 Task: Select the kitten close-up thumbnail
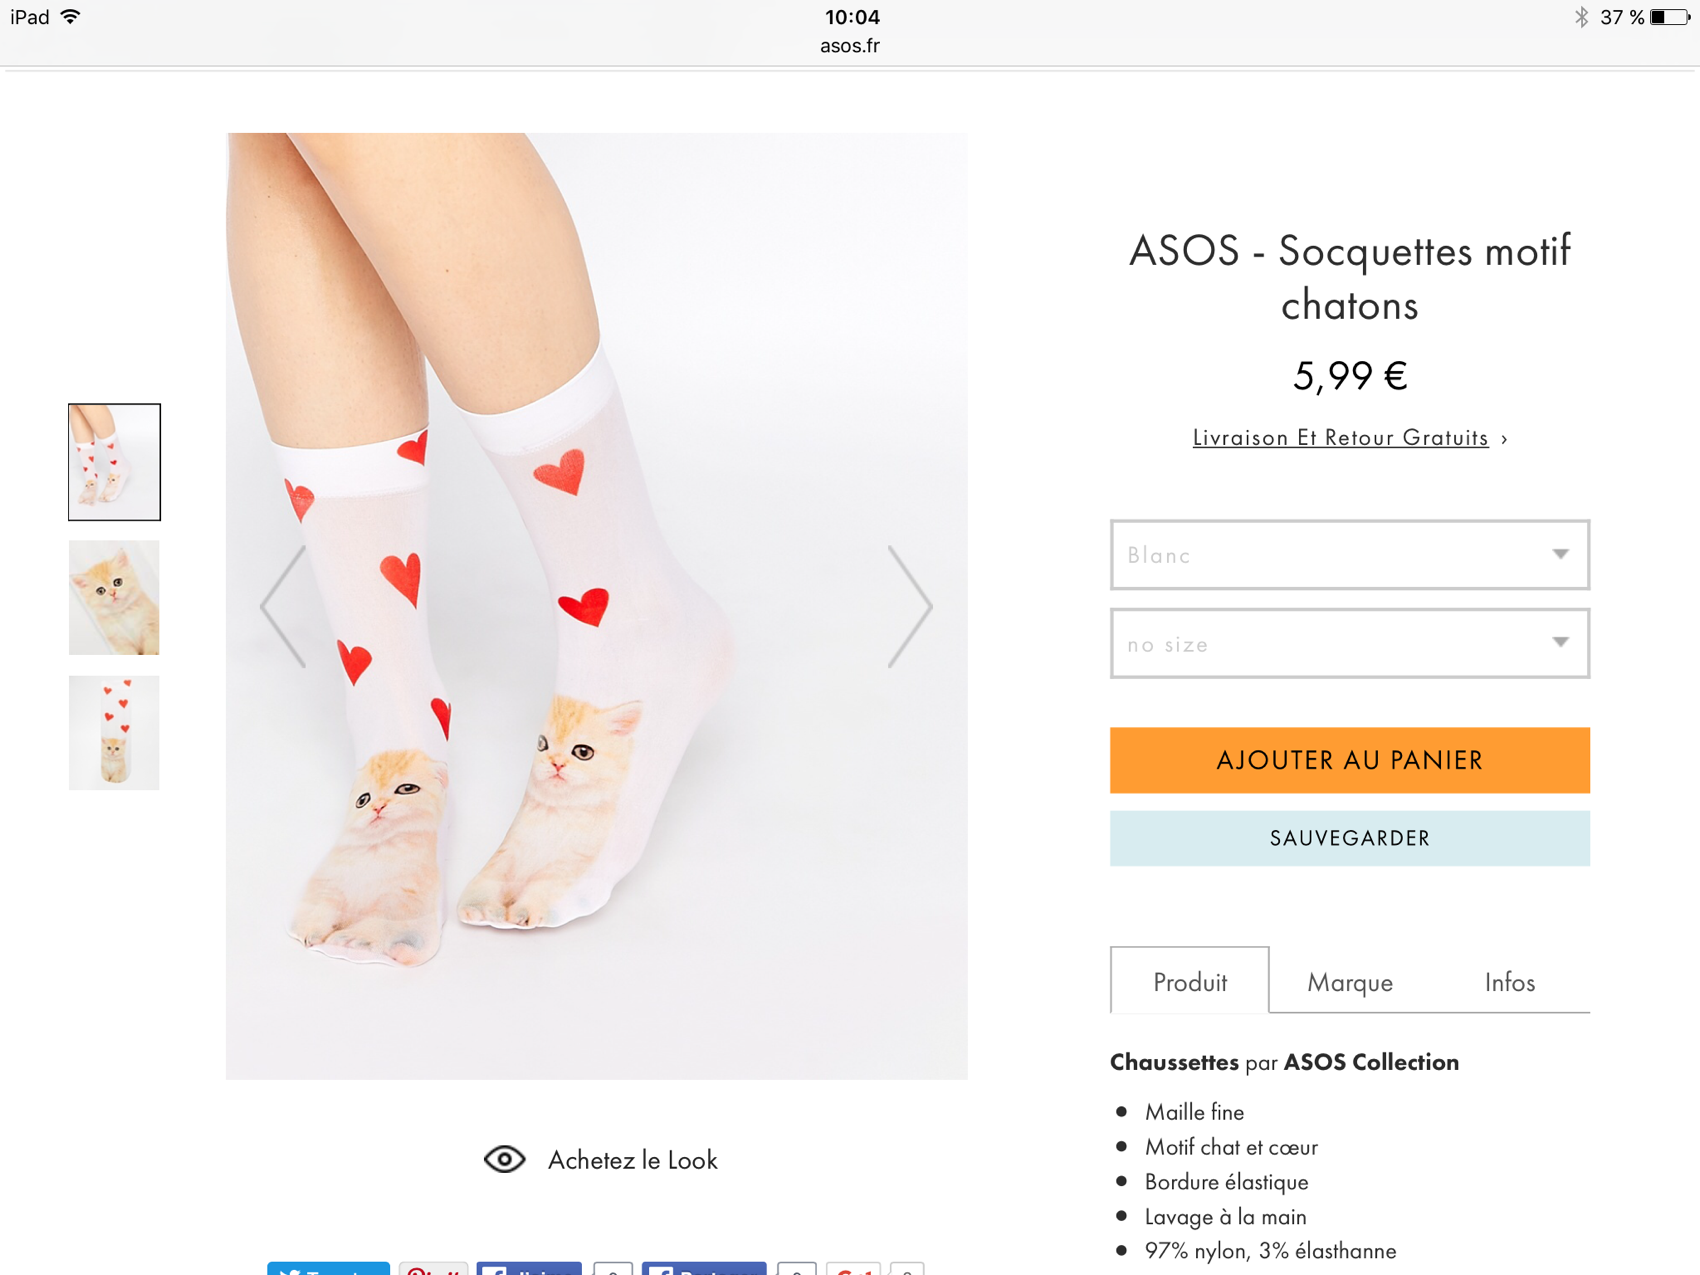(114, 598)
